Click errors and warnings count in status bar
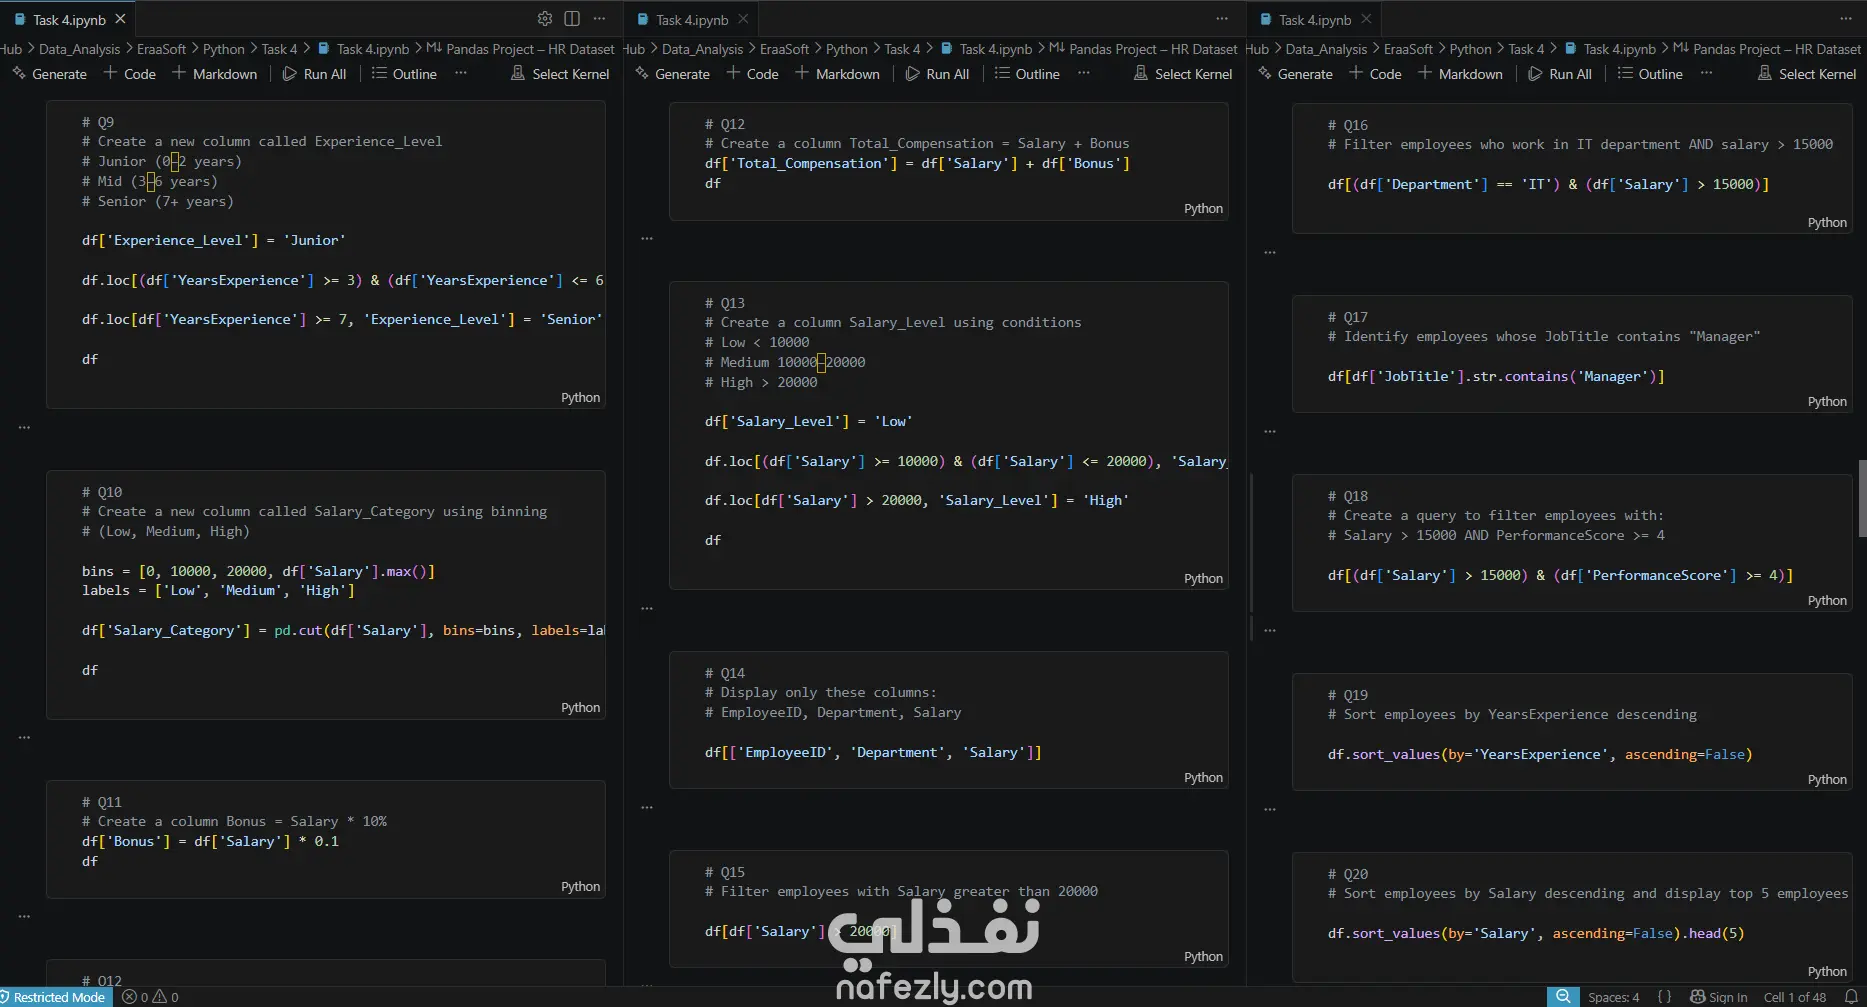 pos(150,997)
